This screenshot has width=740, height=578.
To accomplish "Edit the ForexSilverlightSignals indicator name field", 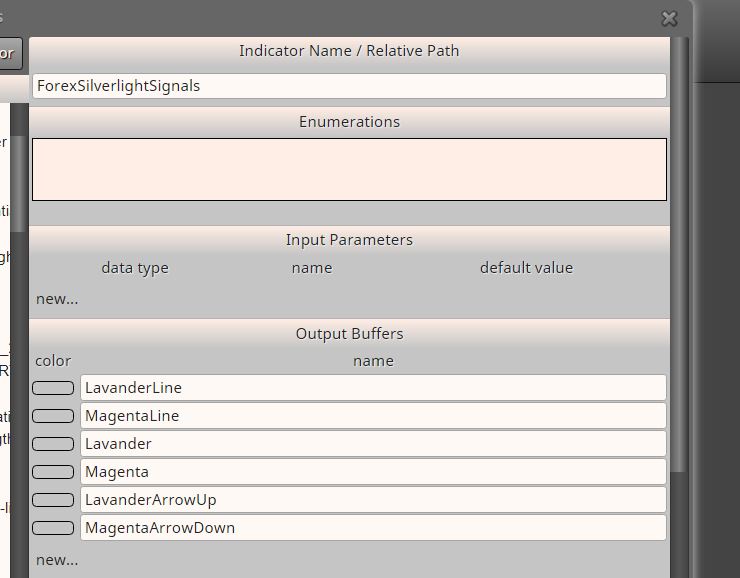I will pos(349,86).
